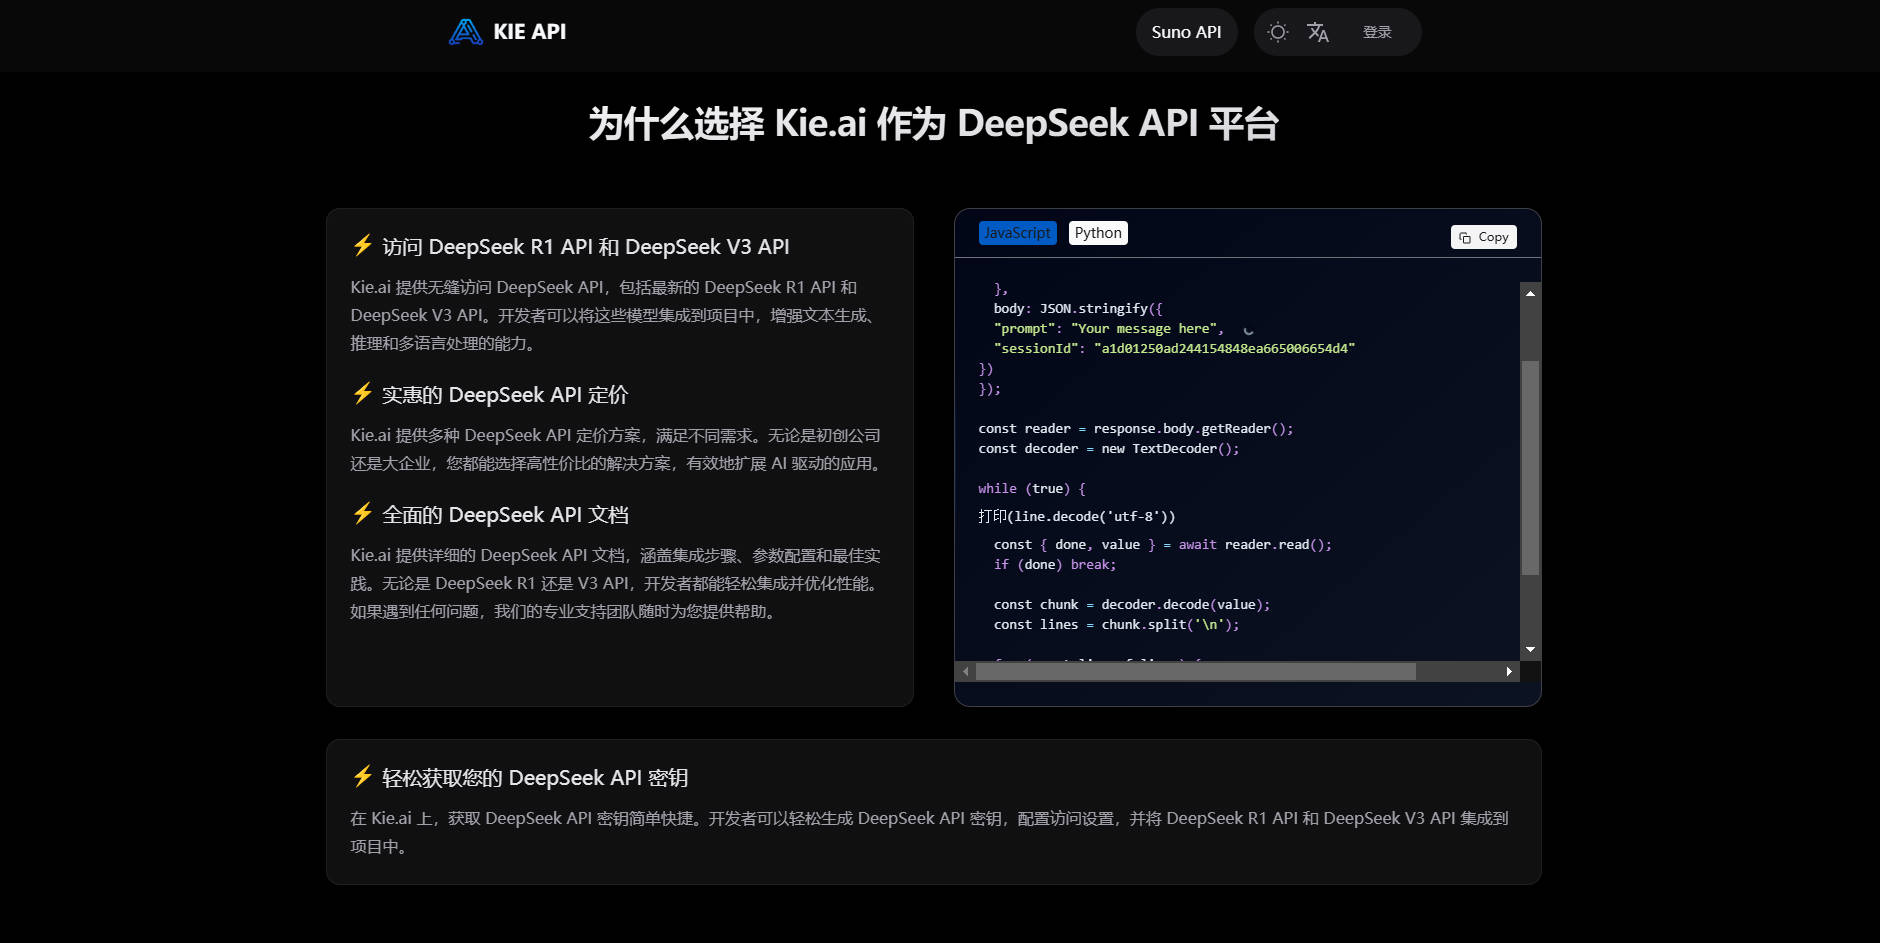Screen dimensions: 1880x943
Task: Click the lightning icon beside 轻松获取您的 DeepSeek API 密钥
Action: point(363,776)
